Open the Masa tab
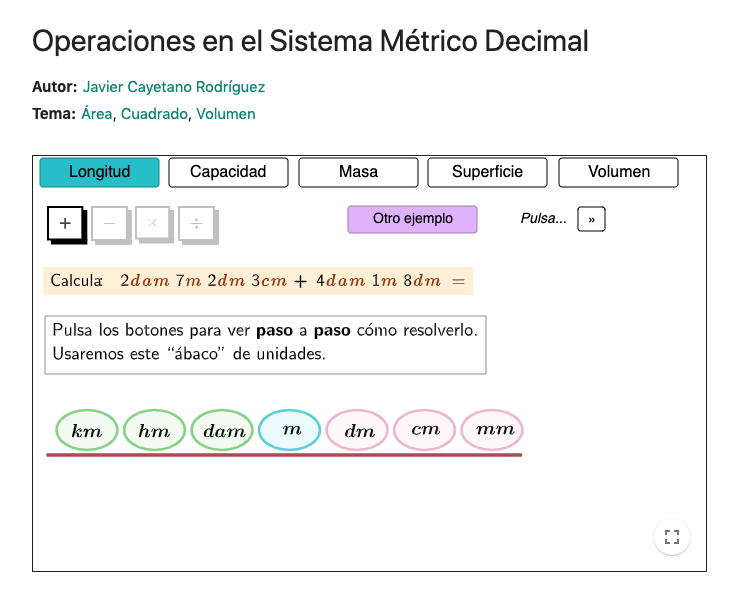This screenshot has width=744, height=610. click(358, 172)
